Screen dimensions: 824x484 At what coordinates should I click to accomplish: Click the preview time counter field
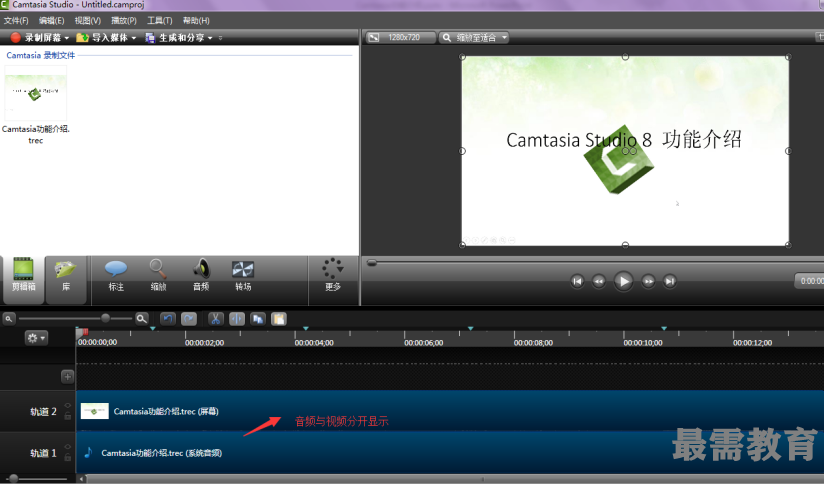coord(809,281)
